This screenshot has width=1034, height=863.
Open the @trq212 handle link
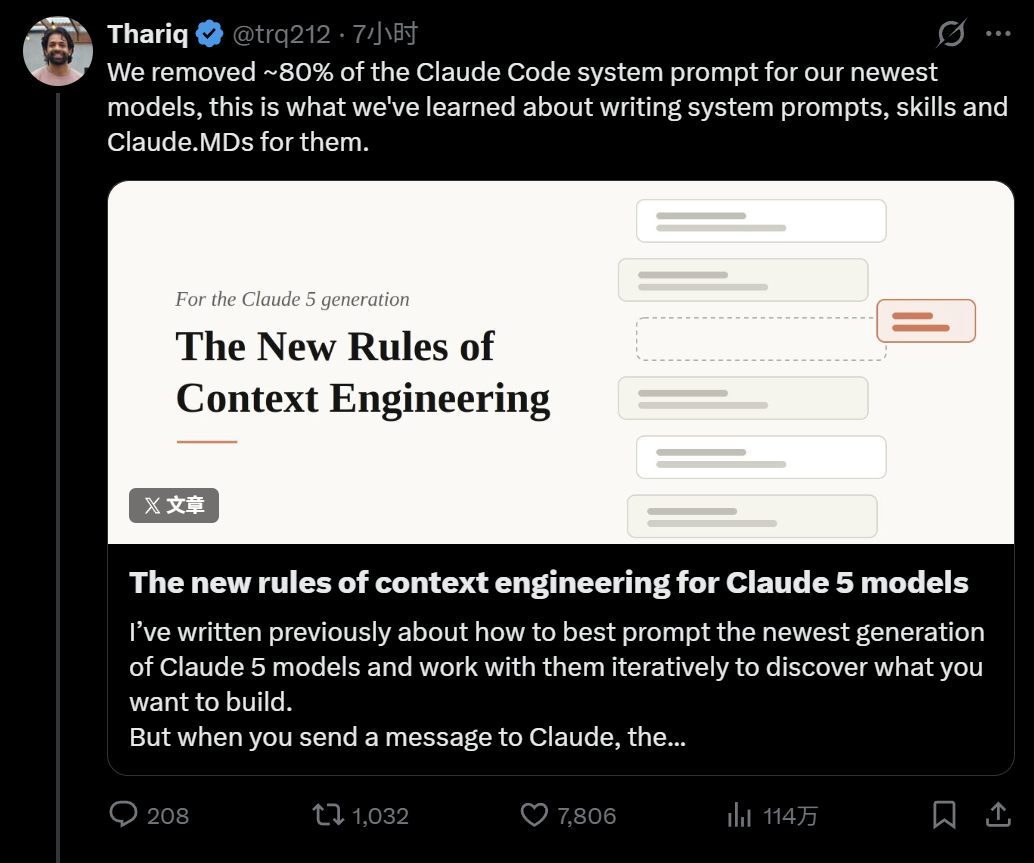point(282,34)
